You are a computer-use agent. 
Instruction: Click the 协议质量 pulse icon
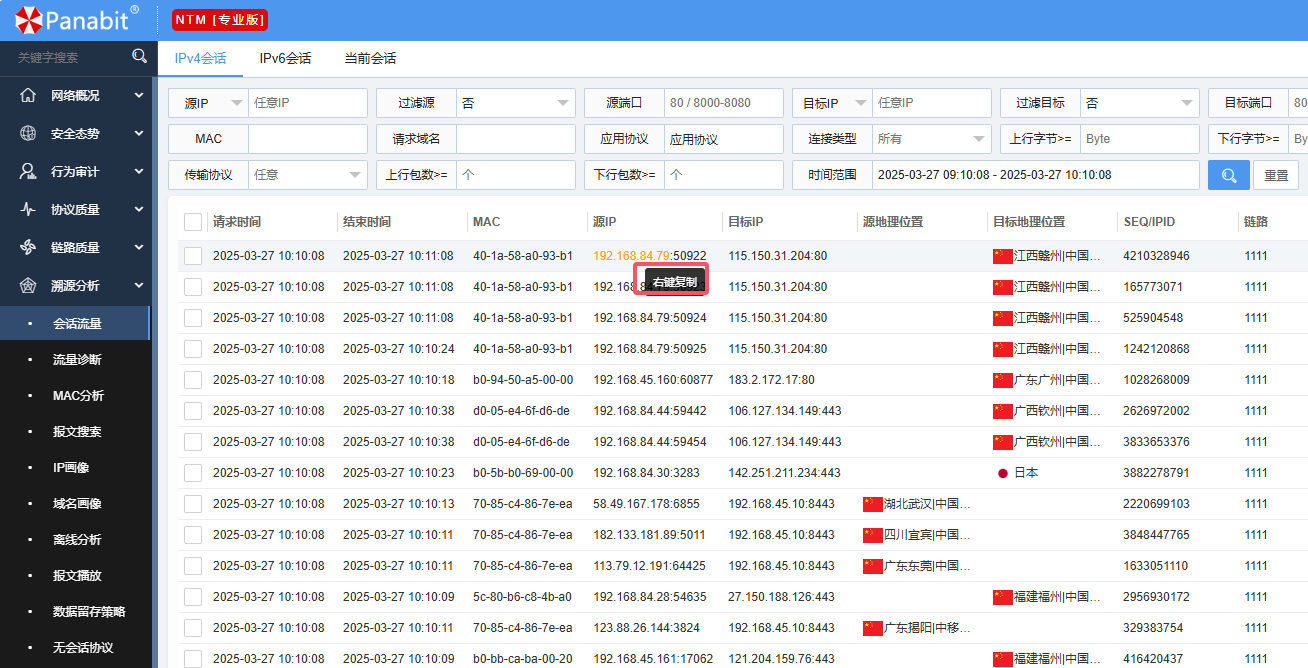click(x=28, y=209)
